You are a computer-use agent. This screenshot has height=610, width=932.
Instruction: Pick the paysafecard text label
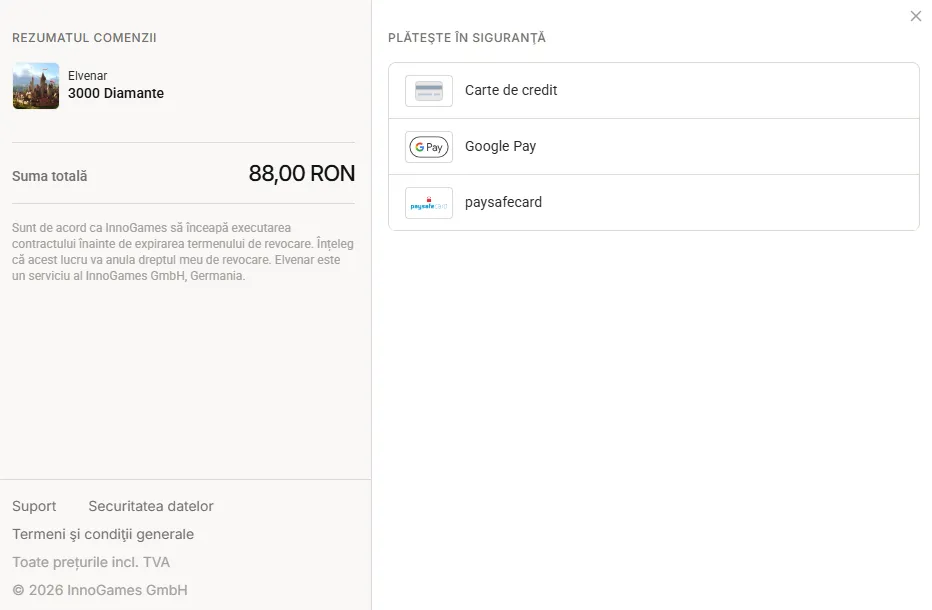503,202
